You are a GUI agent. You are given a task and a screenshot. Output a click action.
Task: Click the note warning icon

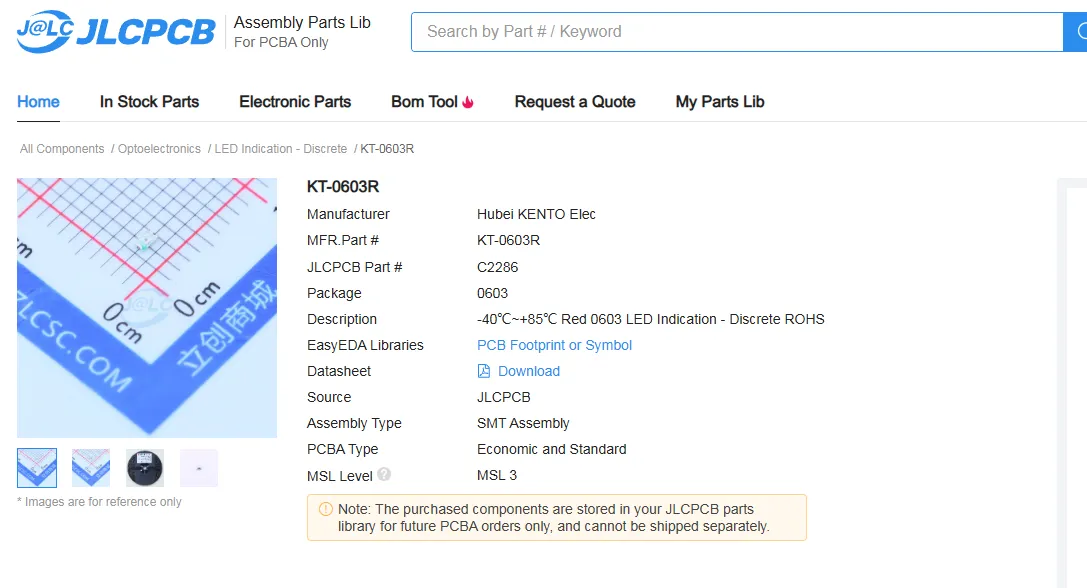(x=325, y=509)
